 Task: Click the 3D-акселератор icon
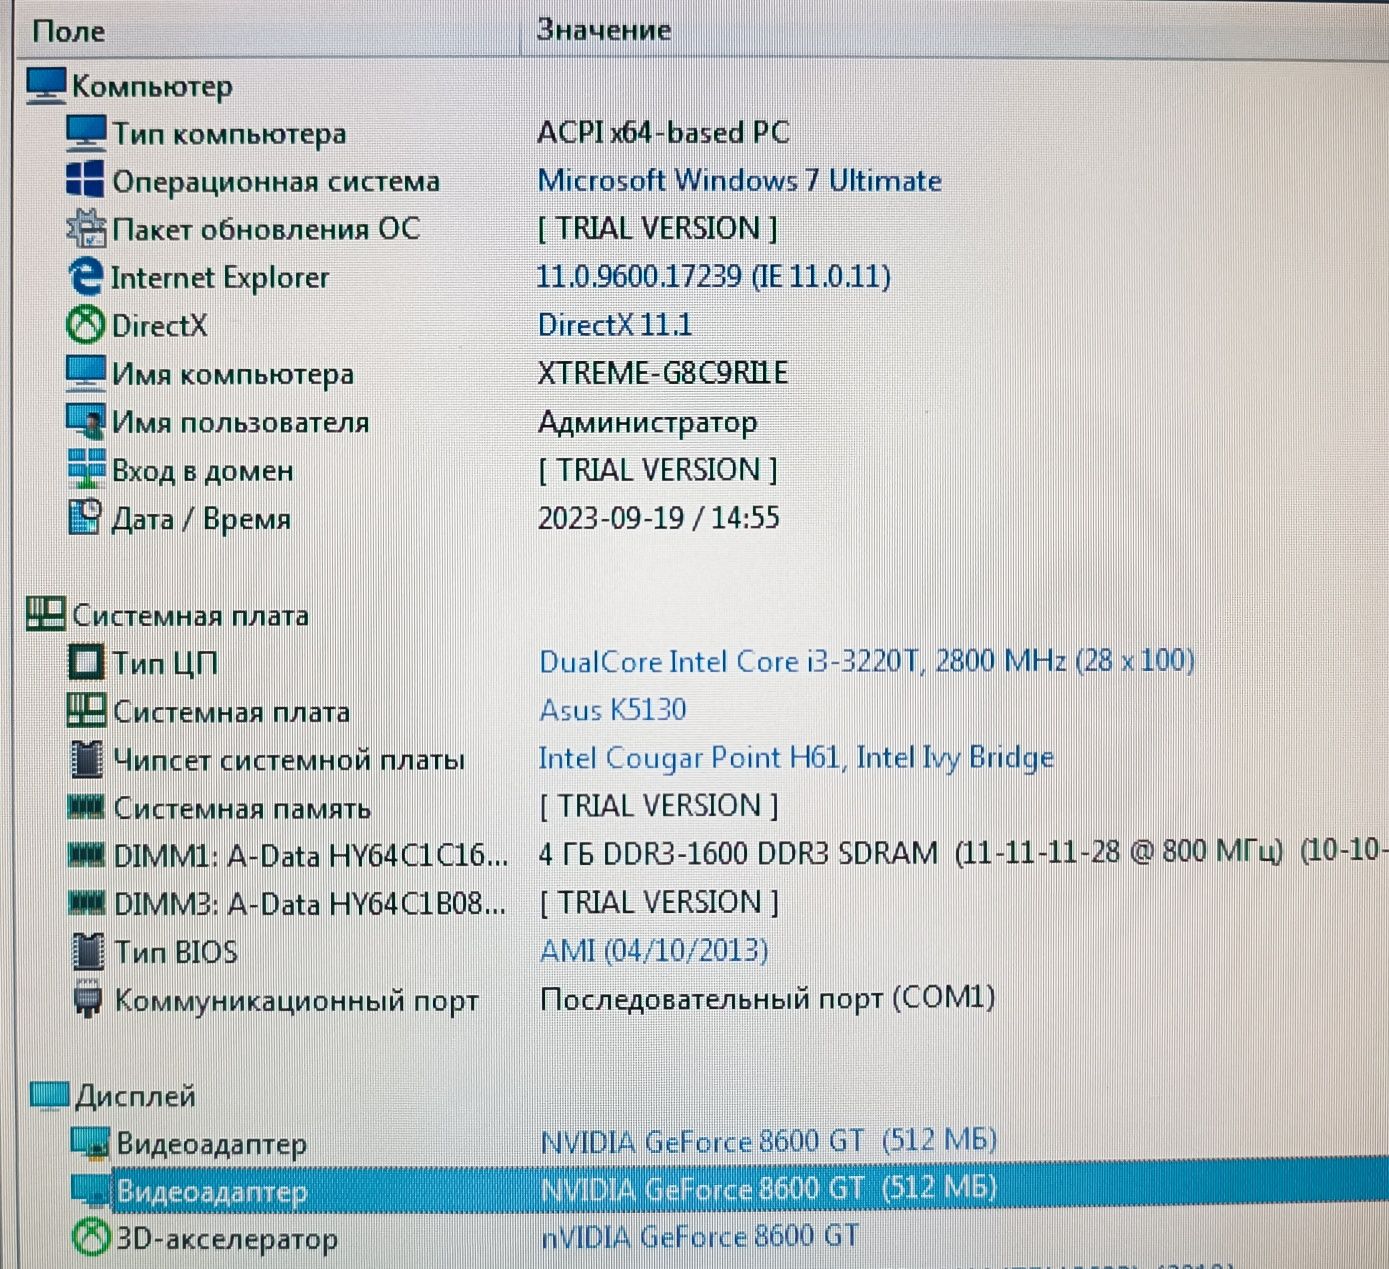pos(90,1238)
